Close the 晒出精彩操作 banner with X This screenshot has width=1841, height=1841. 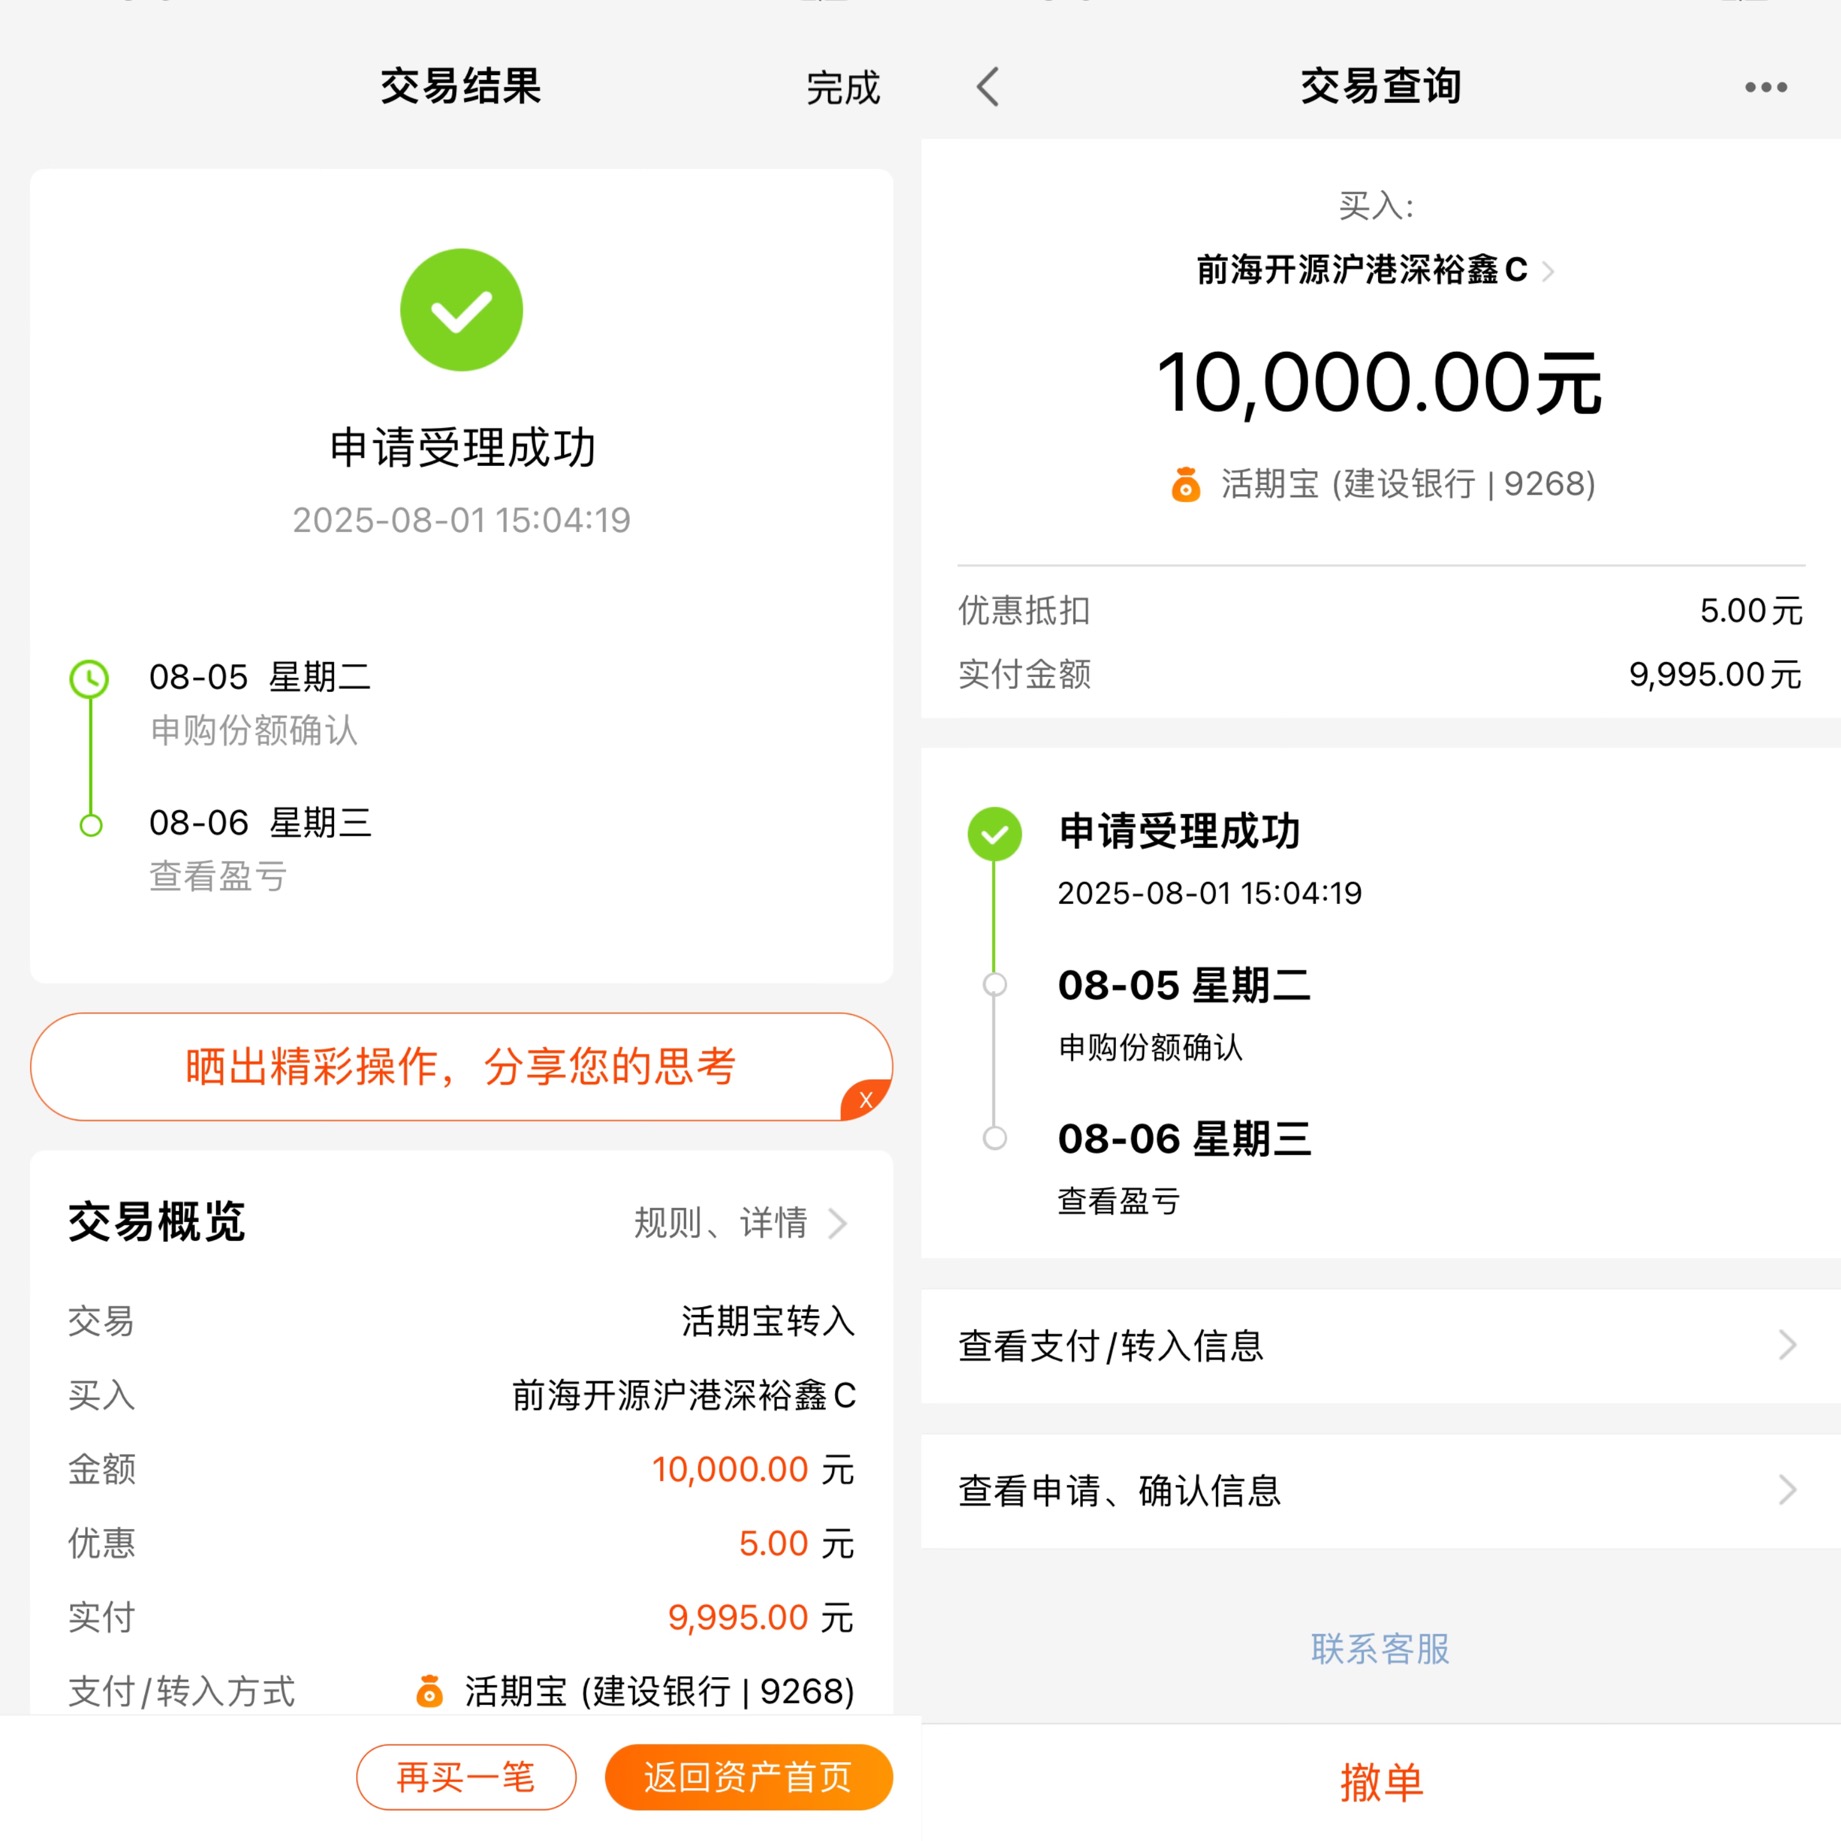tap(866, 1100)
